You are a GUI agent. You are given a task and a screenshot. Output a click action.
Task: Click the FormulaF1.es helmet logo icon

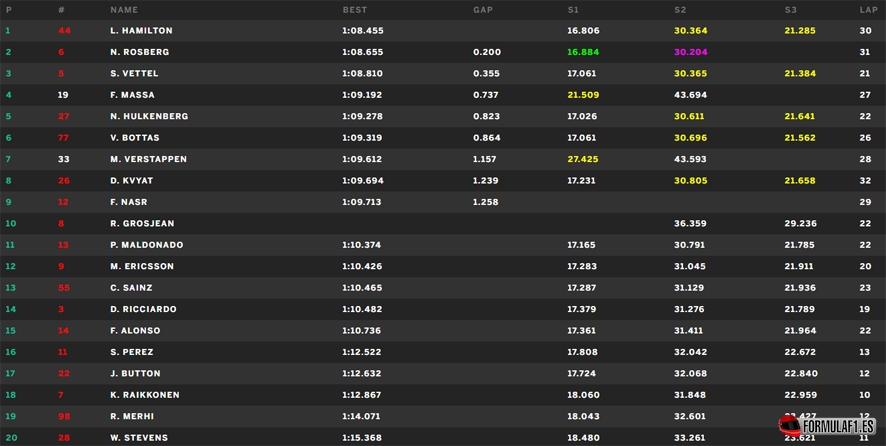click(x=789, y=426)
